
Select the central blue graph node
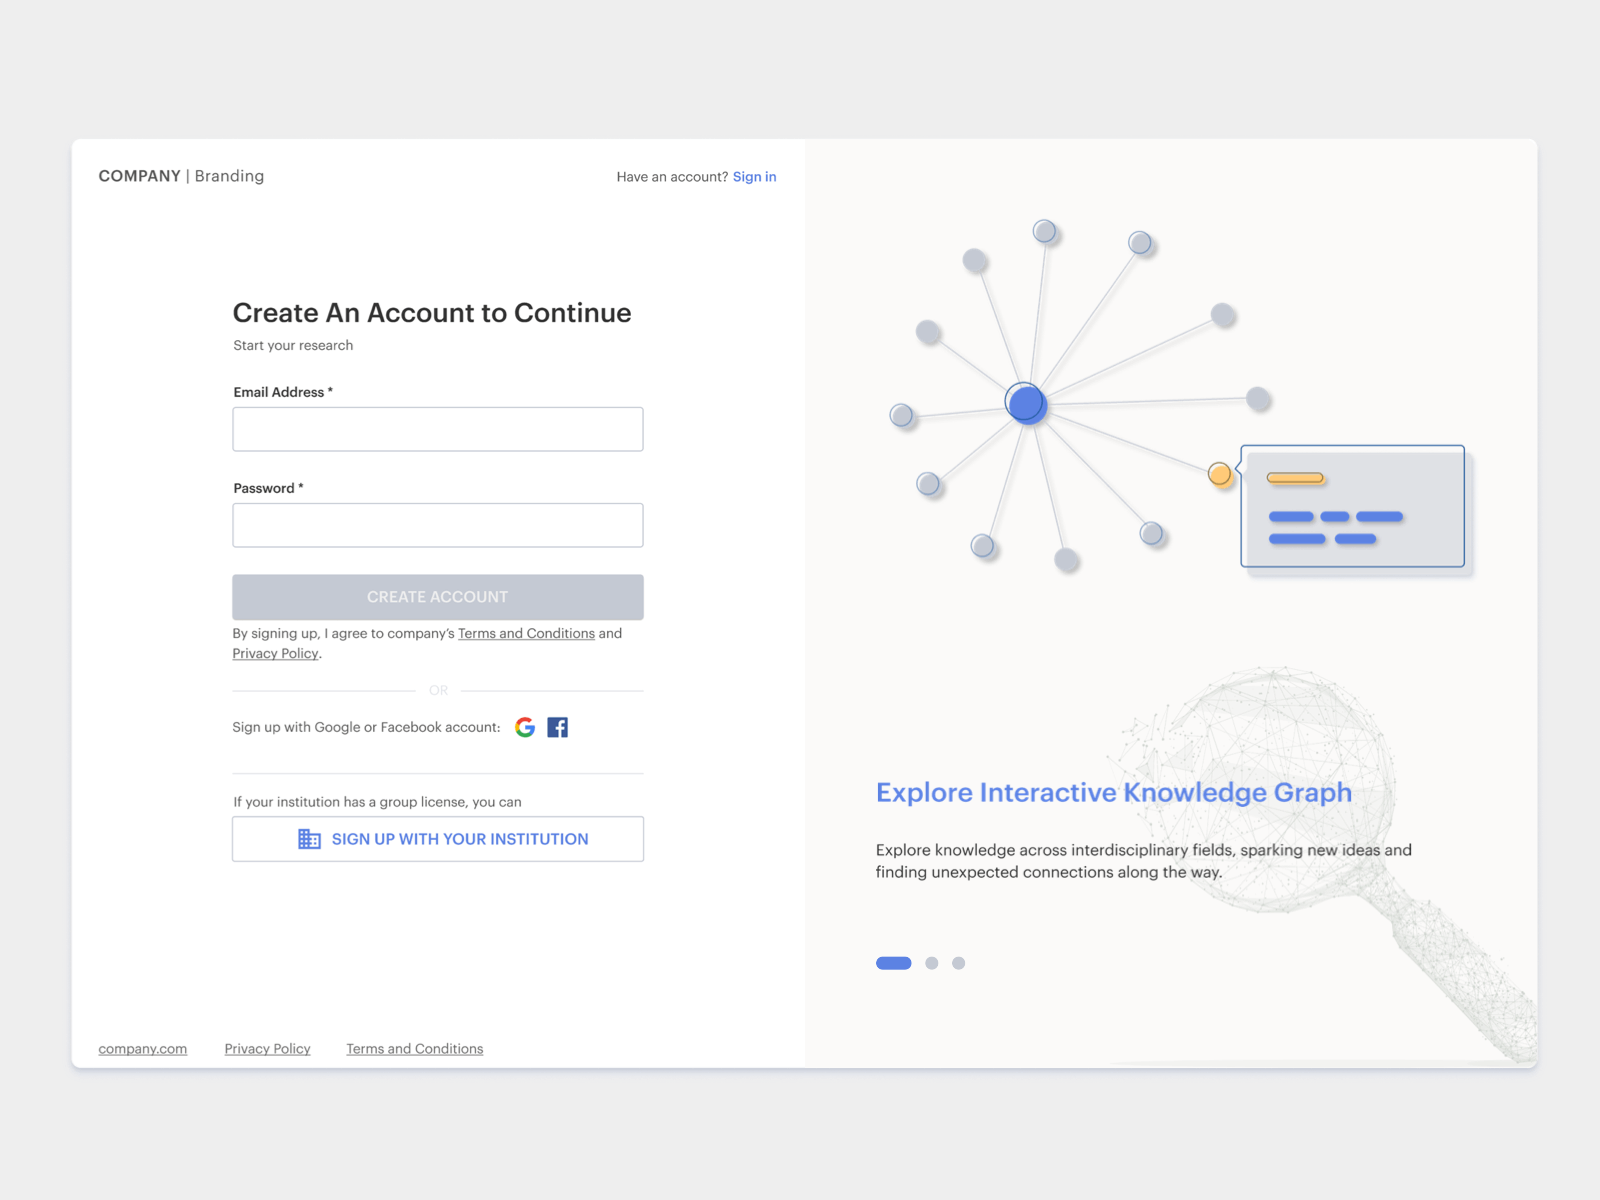point(1027,403)
